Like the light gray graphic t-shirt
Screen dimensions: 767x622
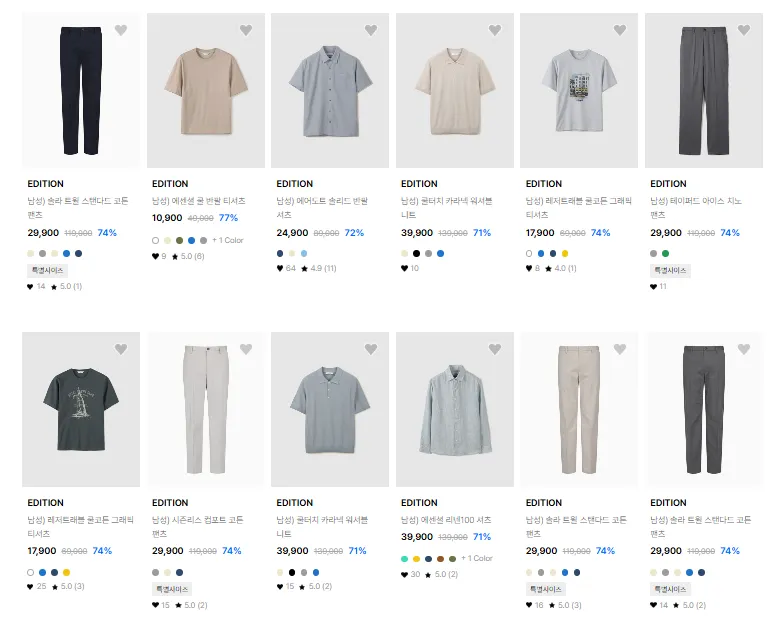(x=620, y=30)
